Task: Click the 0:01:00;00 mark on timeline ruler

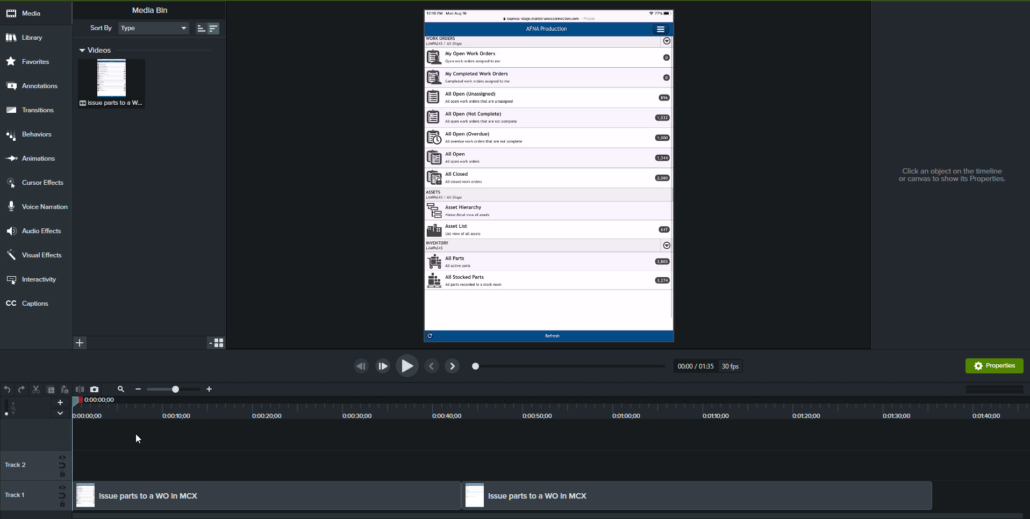Action: (x=626, y=416)
